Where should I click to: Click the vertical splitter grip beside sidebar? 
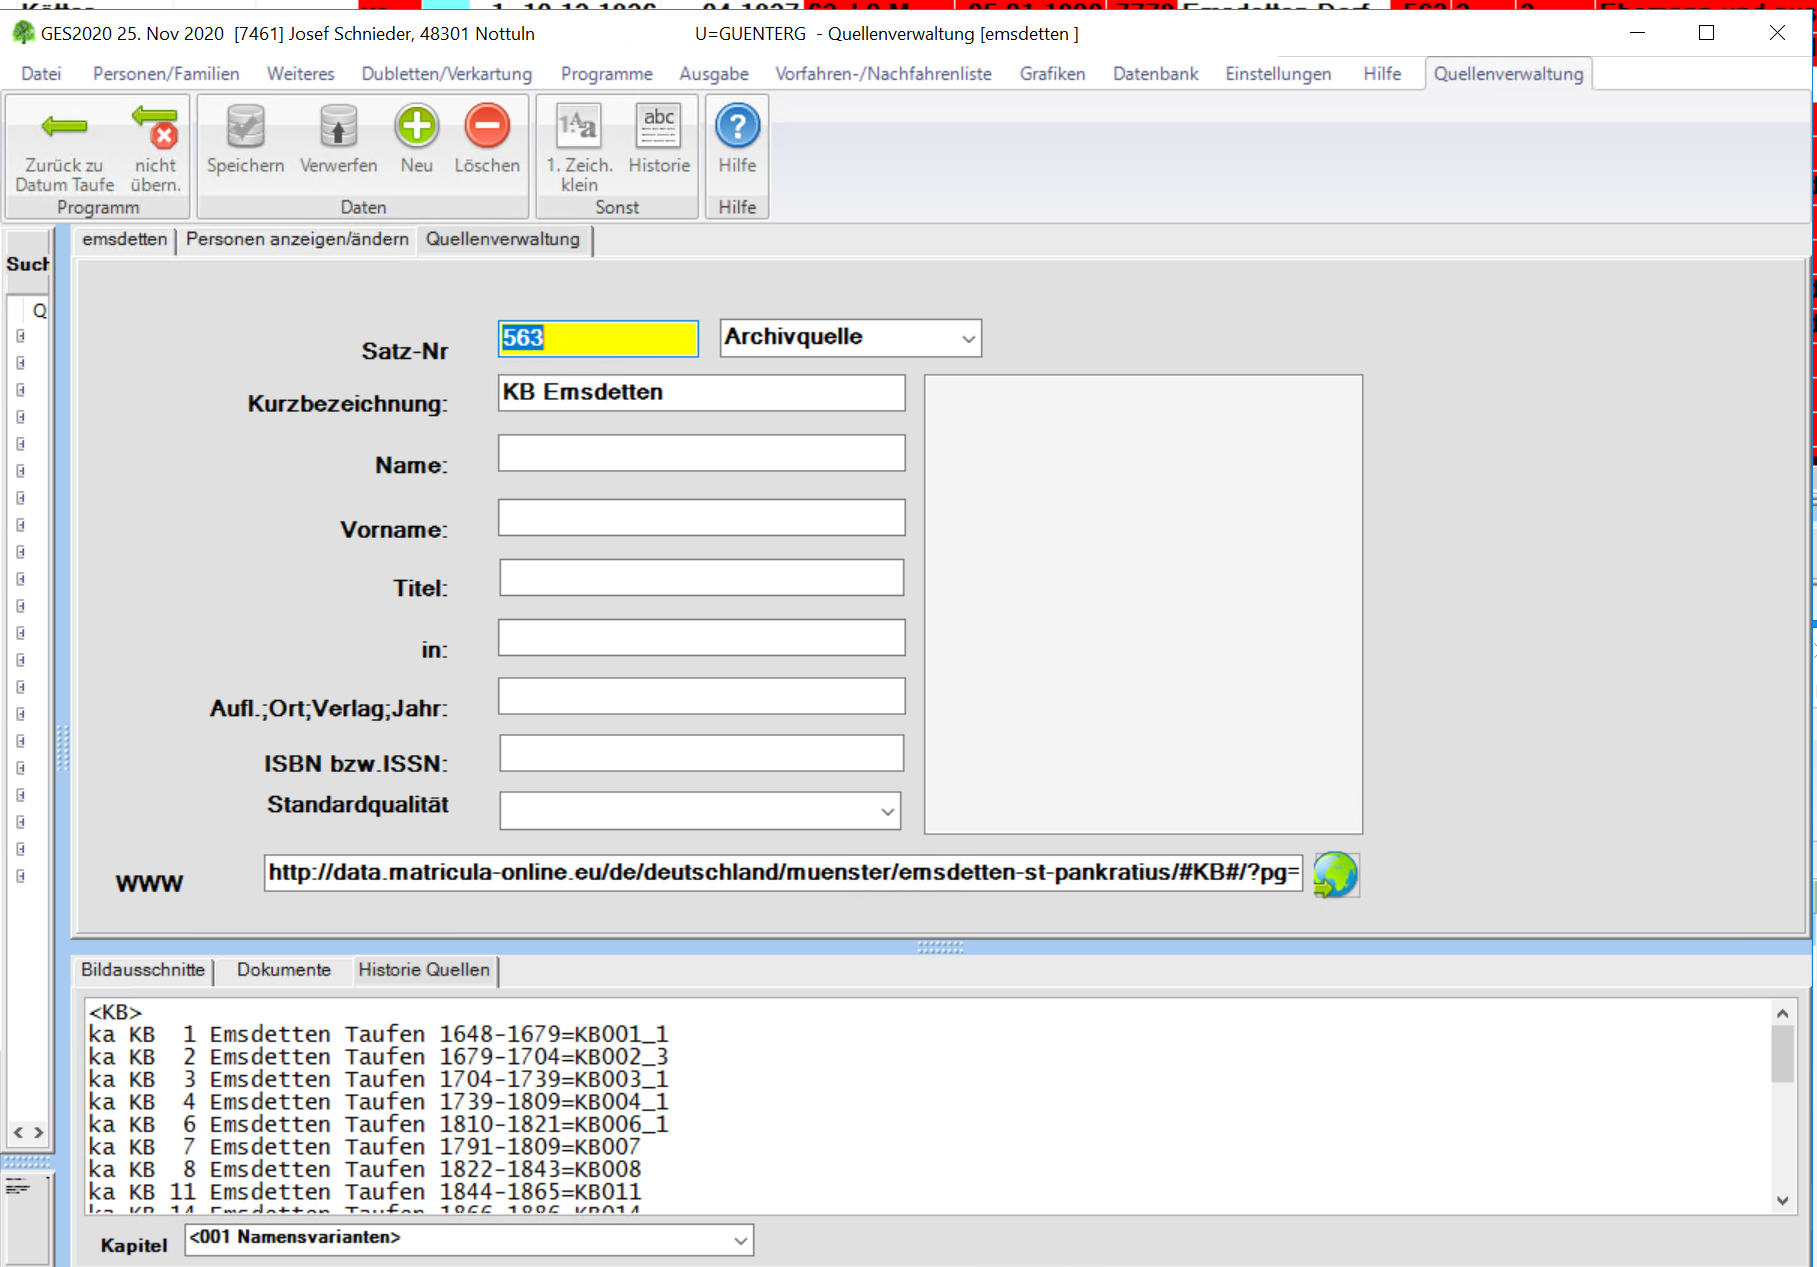click(x=63, y=748)
